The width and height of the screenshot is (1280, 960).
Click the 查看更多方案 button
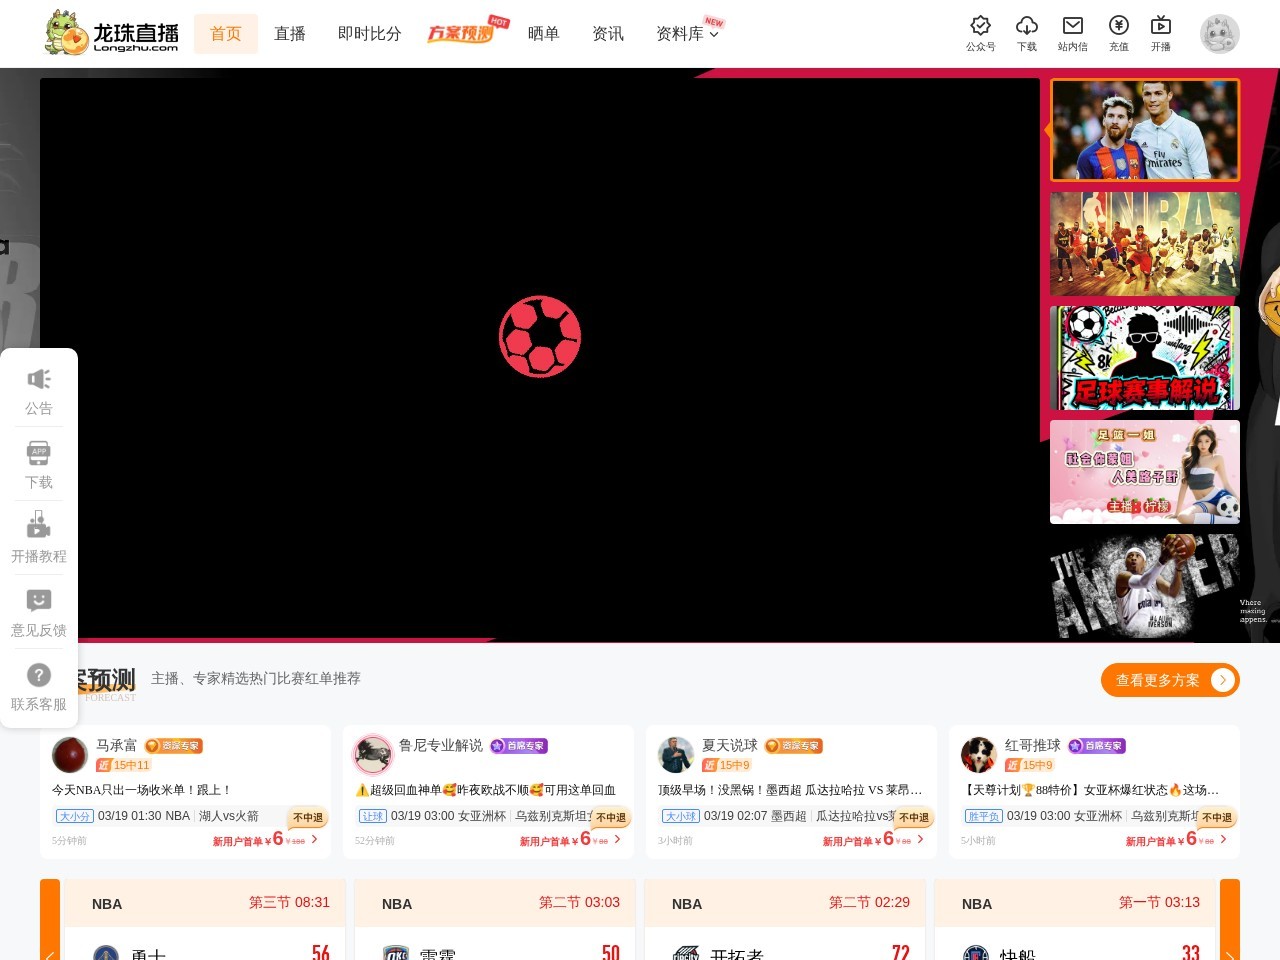[x=1170, y=679]
